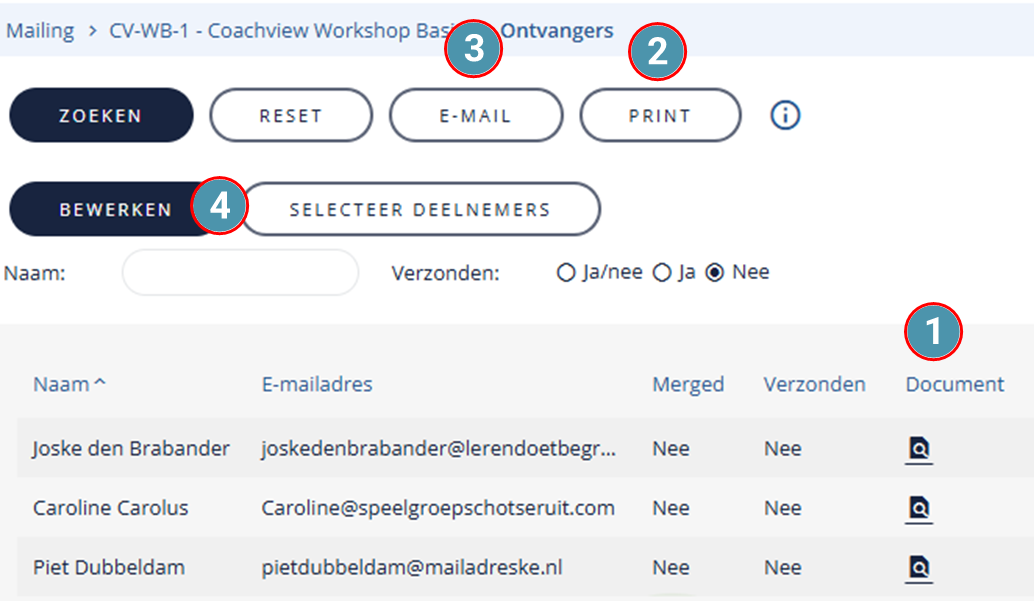1034x601 pixels.
Task: Click the BEWERKEN button
Action: (x=115, y=209)
